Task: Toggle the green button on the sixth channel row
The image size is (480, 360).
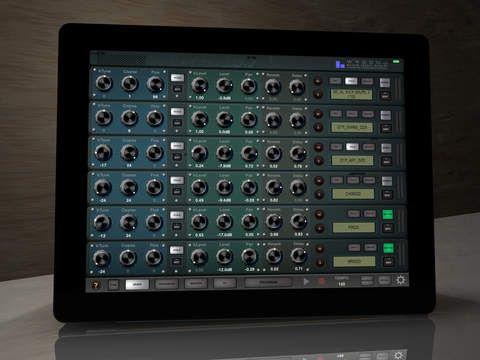Action: (x=388, y=248)
